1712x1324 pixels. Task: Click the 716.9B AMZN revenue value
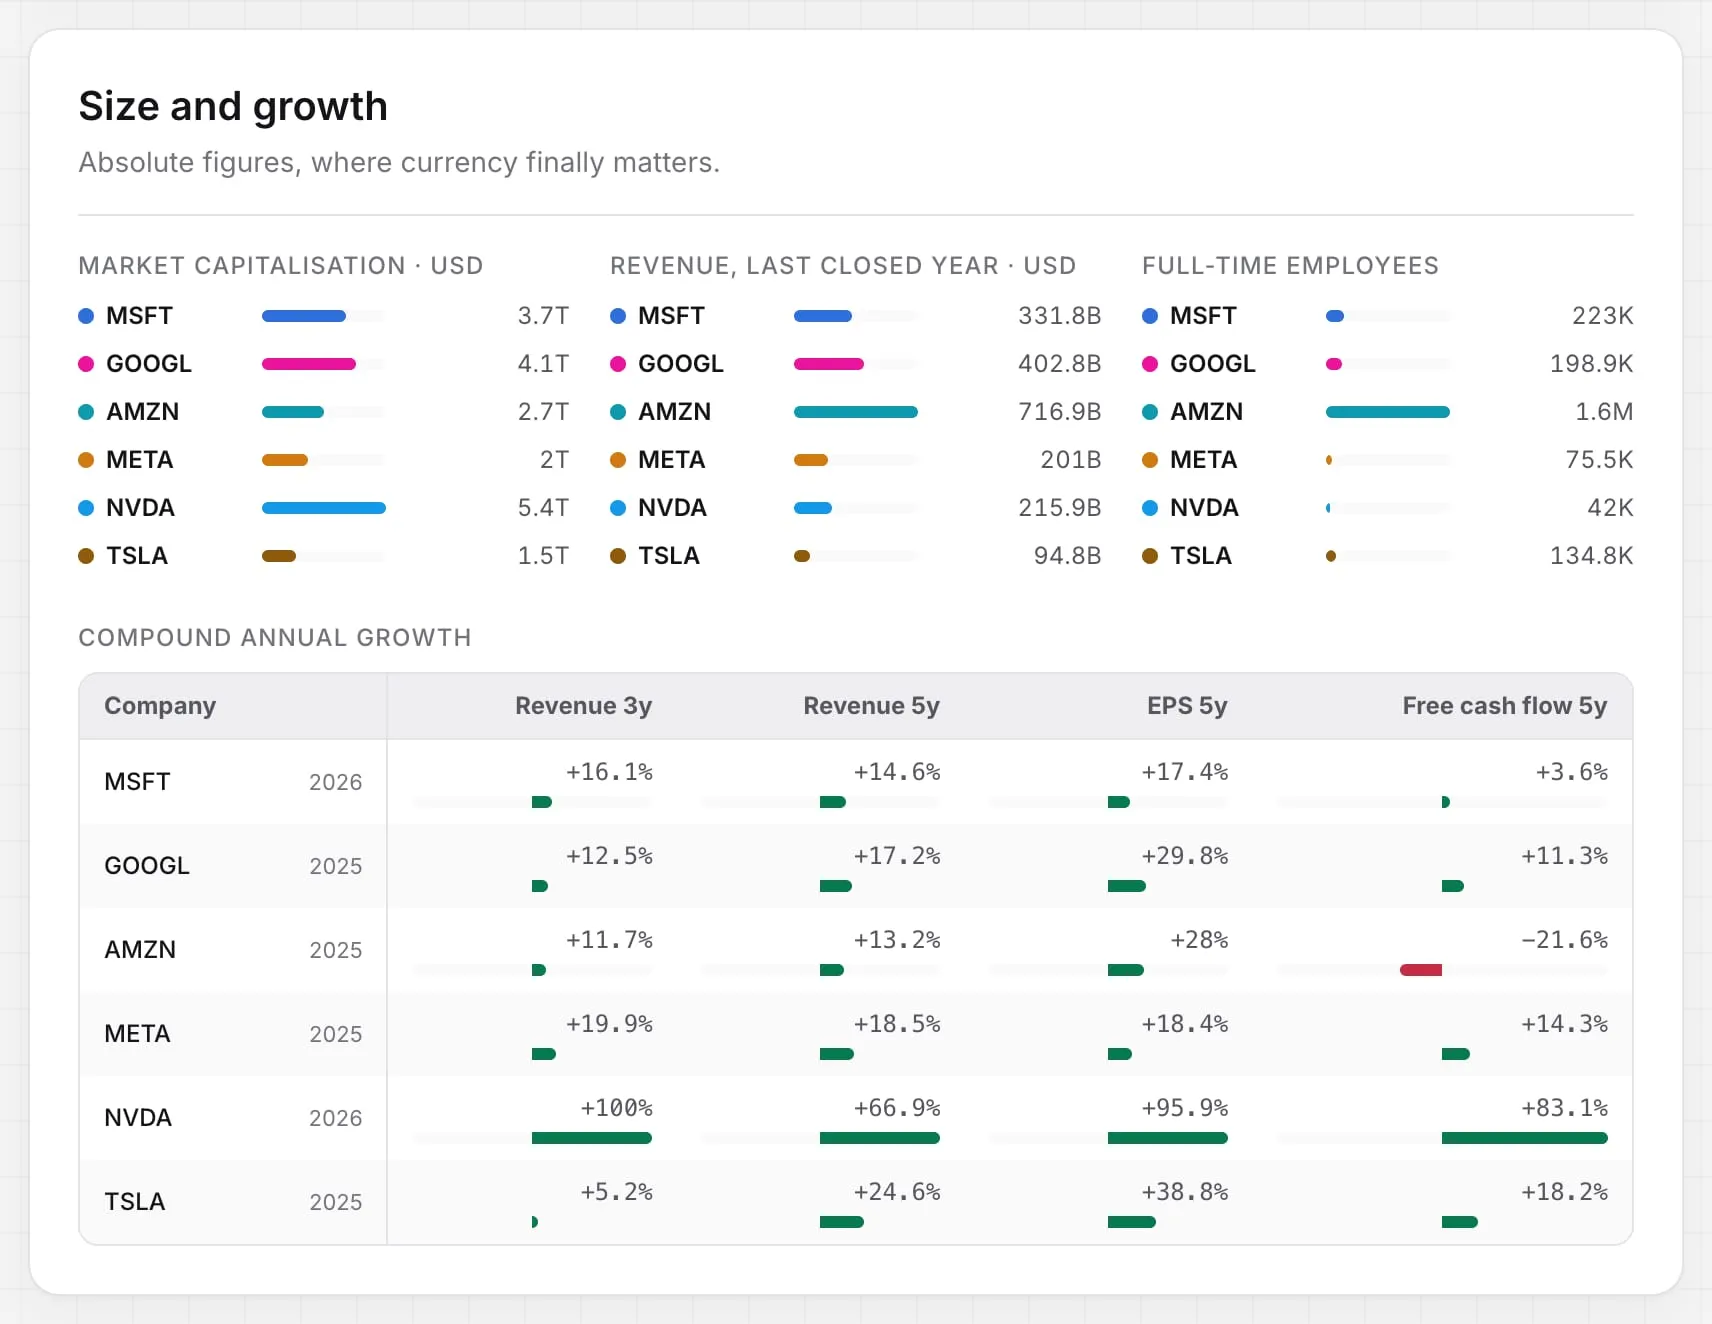pos(1060,412)
